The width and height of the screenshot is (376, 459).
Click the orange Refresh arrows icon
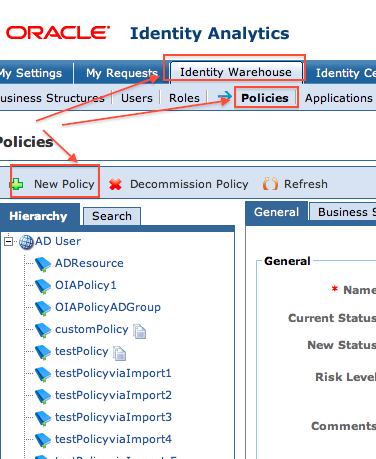[x=270, y=184]
